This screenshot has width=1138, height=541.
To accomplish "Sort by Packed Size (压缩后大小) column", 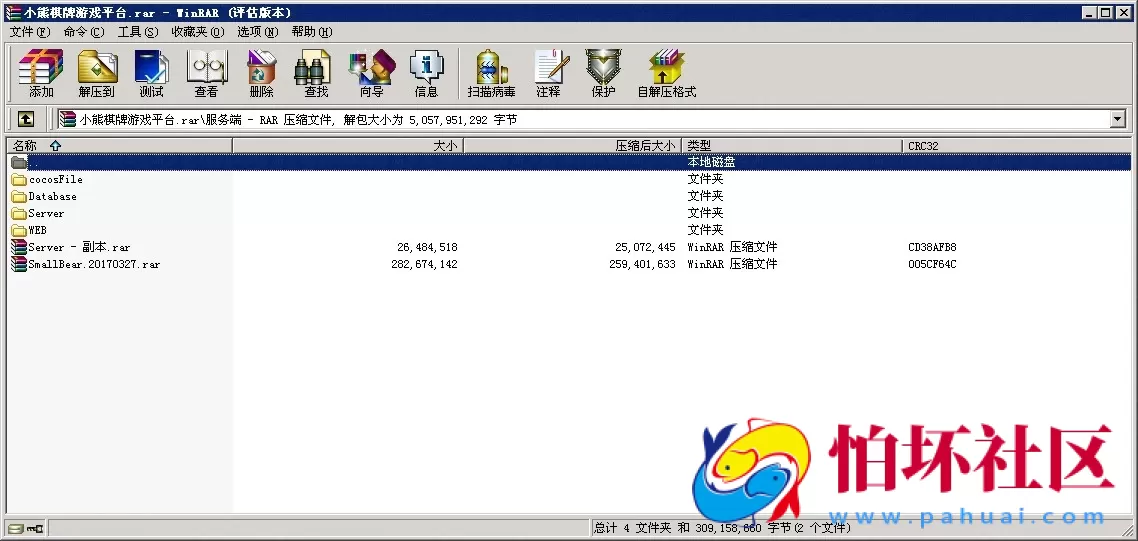I will point(573,146).
